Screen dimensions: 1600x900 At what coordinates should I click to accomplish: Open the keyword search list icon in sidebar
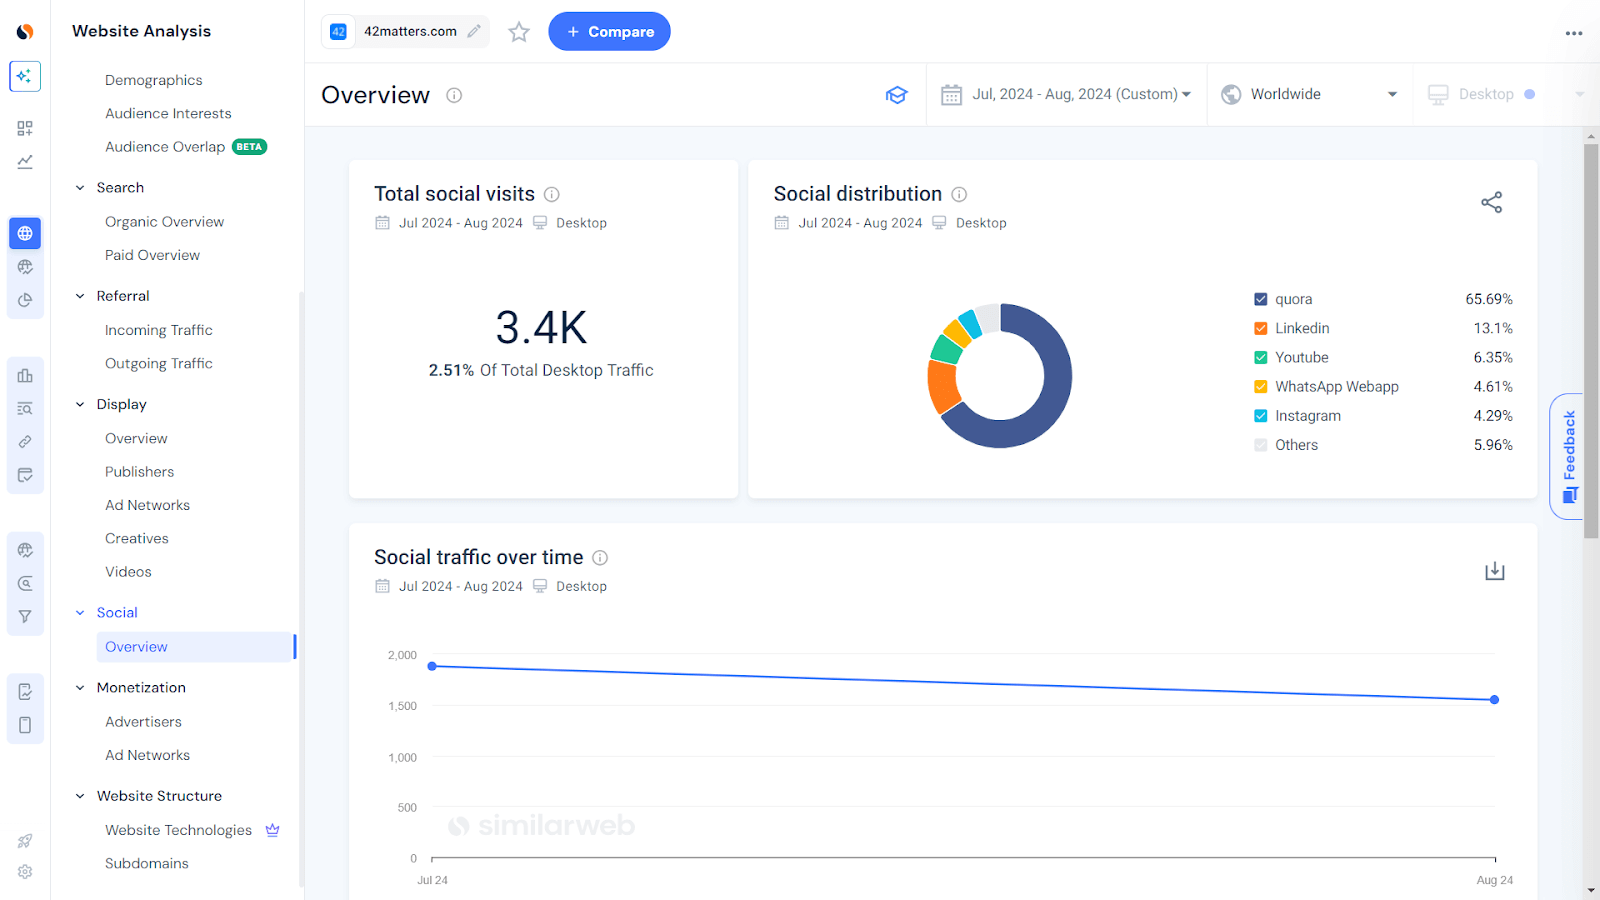click(25, 408)
